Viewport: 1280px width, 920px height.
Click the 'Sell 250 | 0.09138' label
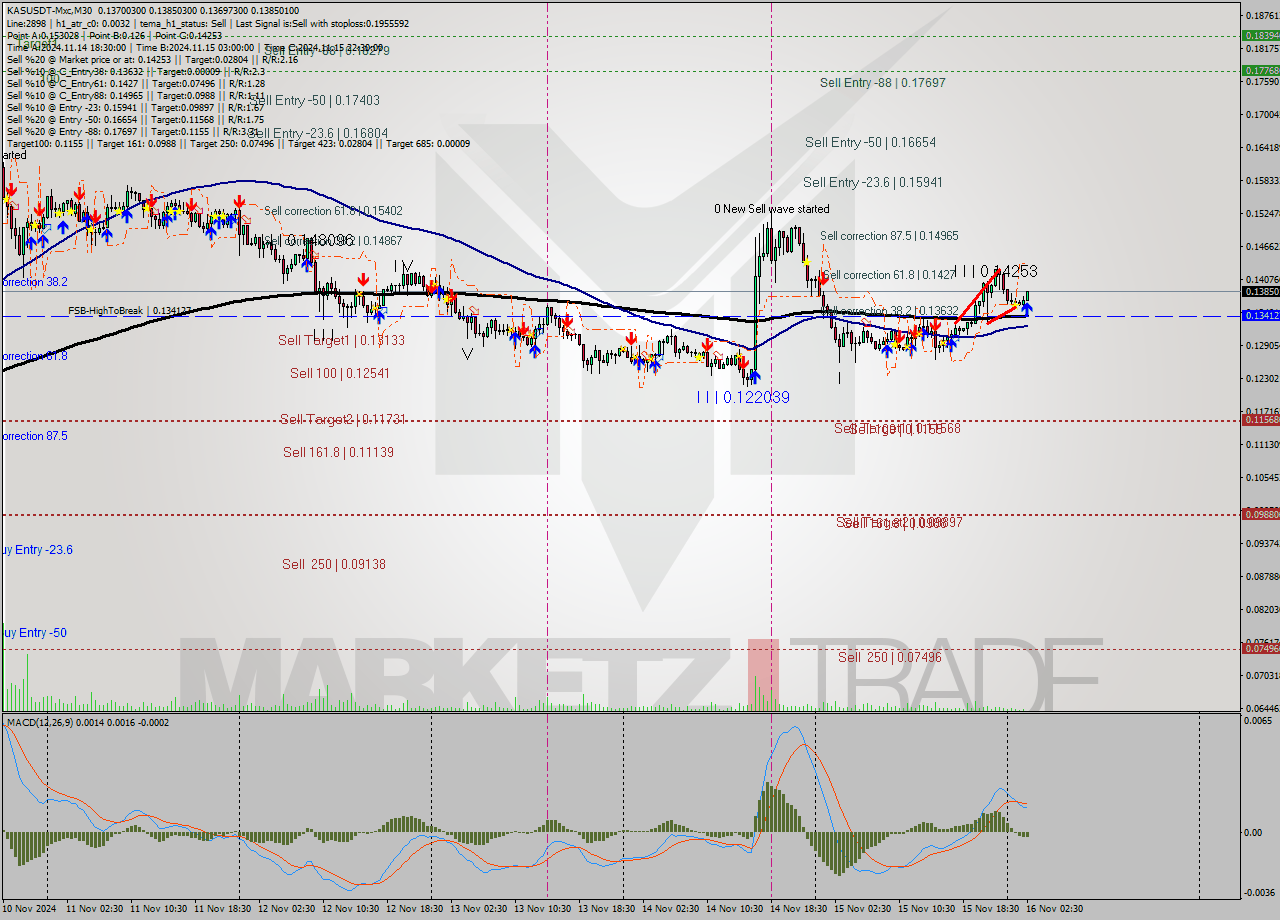click(334, 564)
